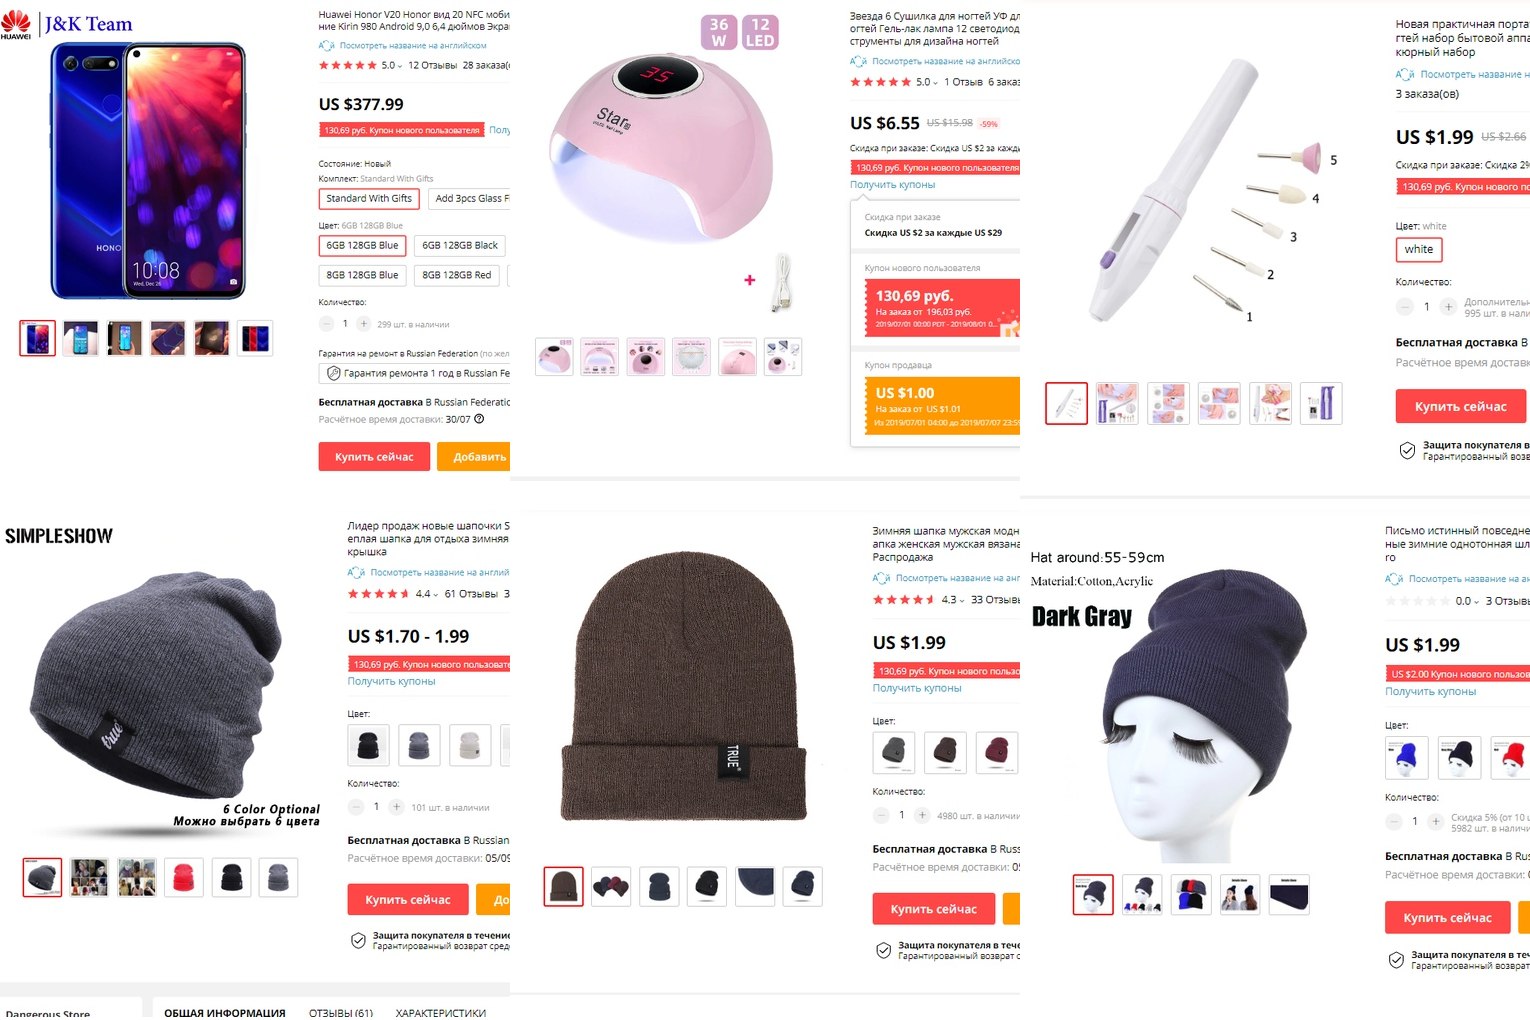Screen dimensions: 1530x1020
Task: Increase phone quantity with plus icon
Action: [364, 324]
